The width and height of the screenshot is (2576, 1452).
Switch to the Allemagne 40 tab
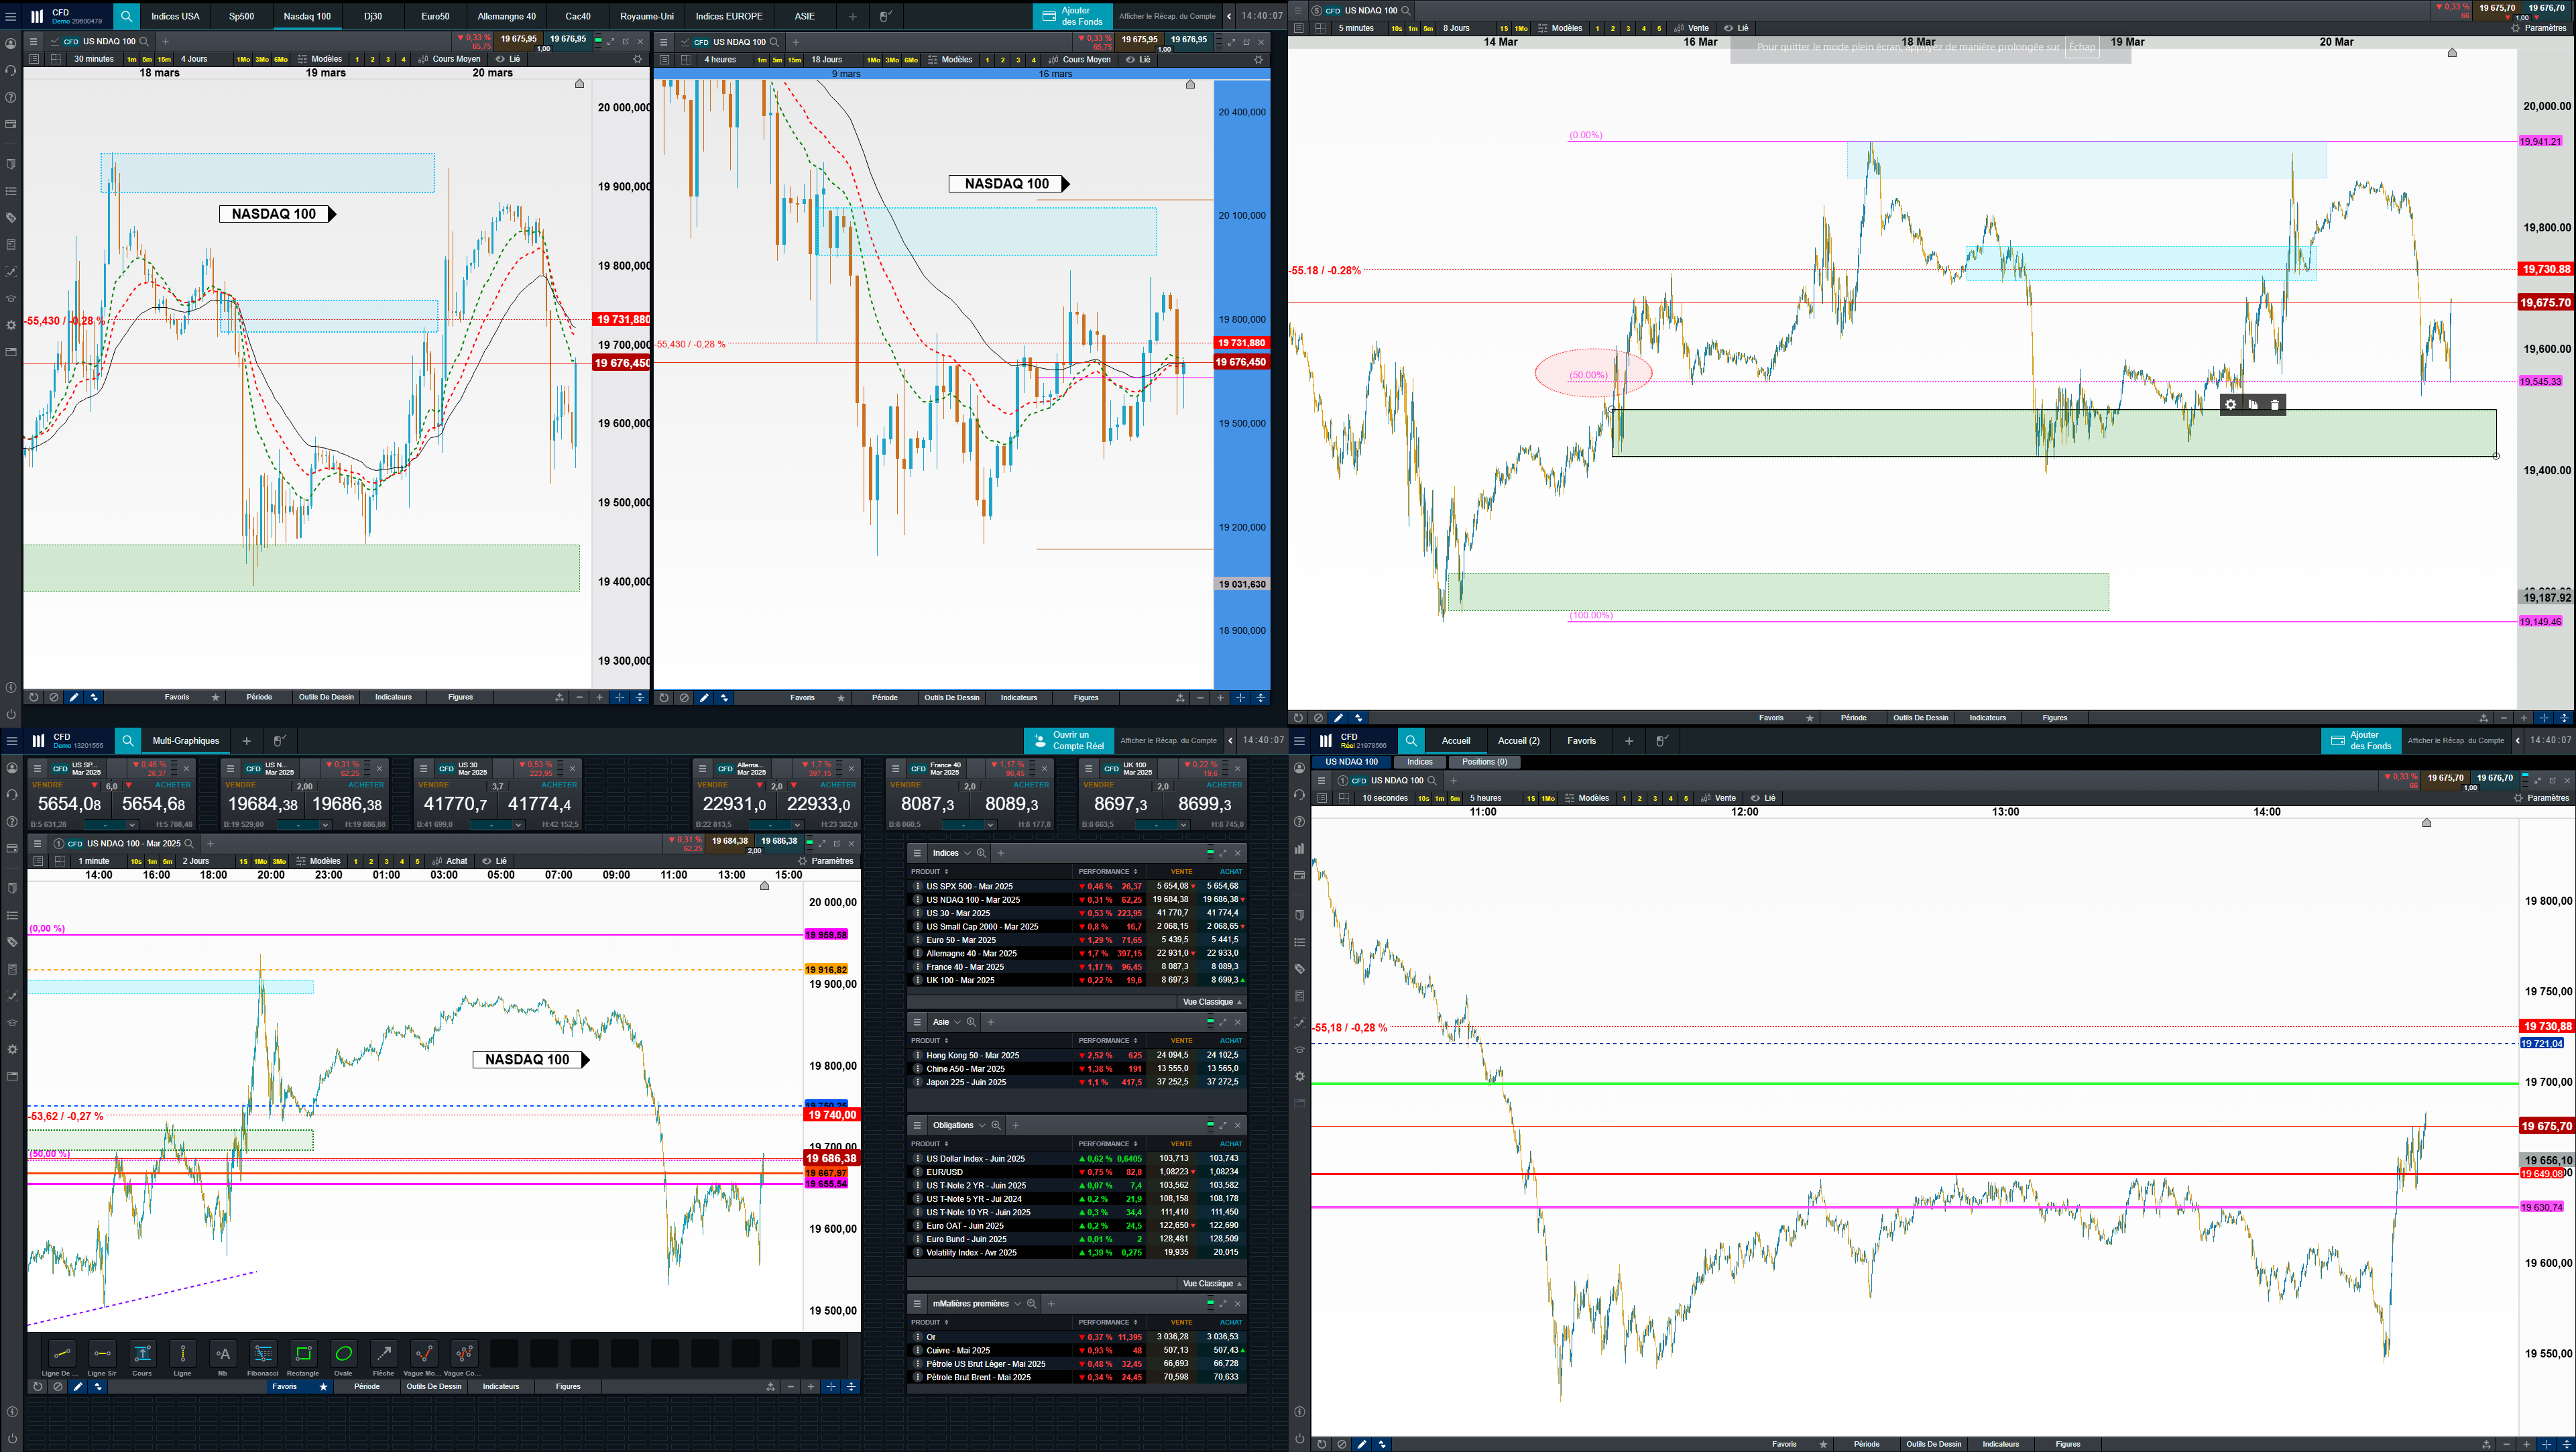point(506,16)
